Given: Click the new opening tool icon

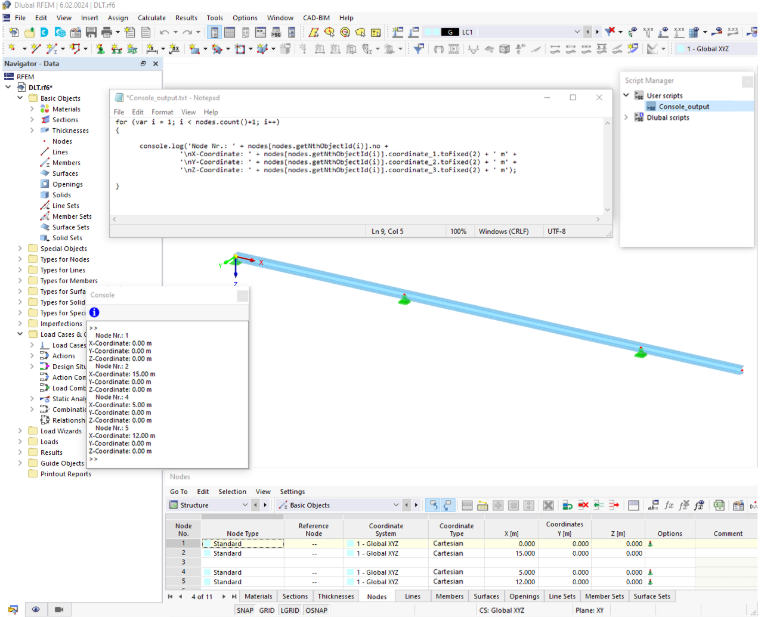Looking at the screenshot, I should 240,49.
